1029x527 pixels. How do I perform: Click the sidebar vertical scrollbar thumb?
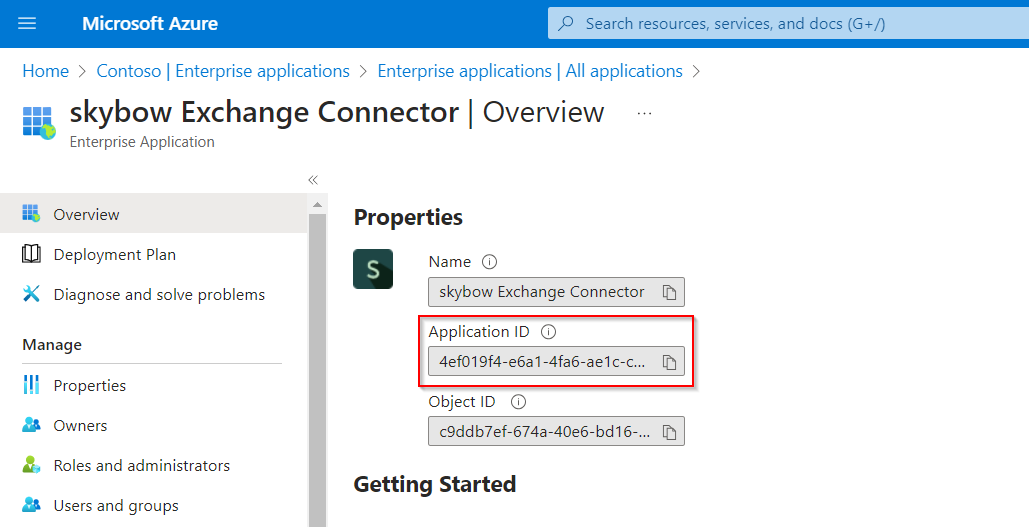point(318,370)
